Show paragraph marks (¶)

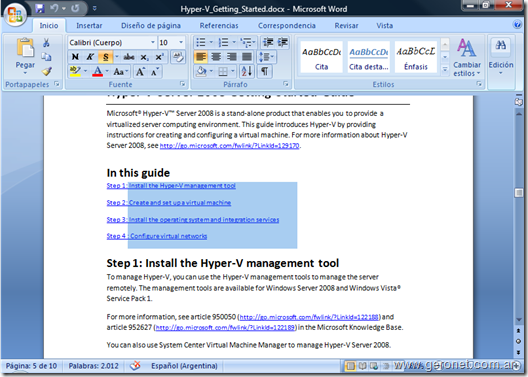click(265, 71)
